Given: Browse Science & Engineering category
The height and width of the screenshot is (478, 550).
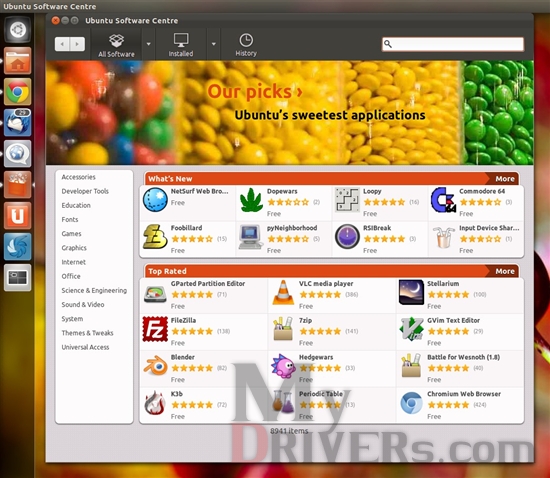Looking at the screenshot, I should (94, 290).
